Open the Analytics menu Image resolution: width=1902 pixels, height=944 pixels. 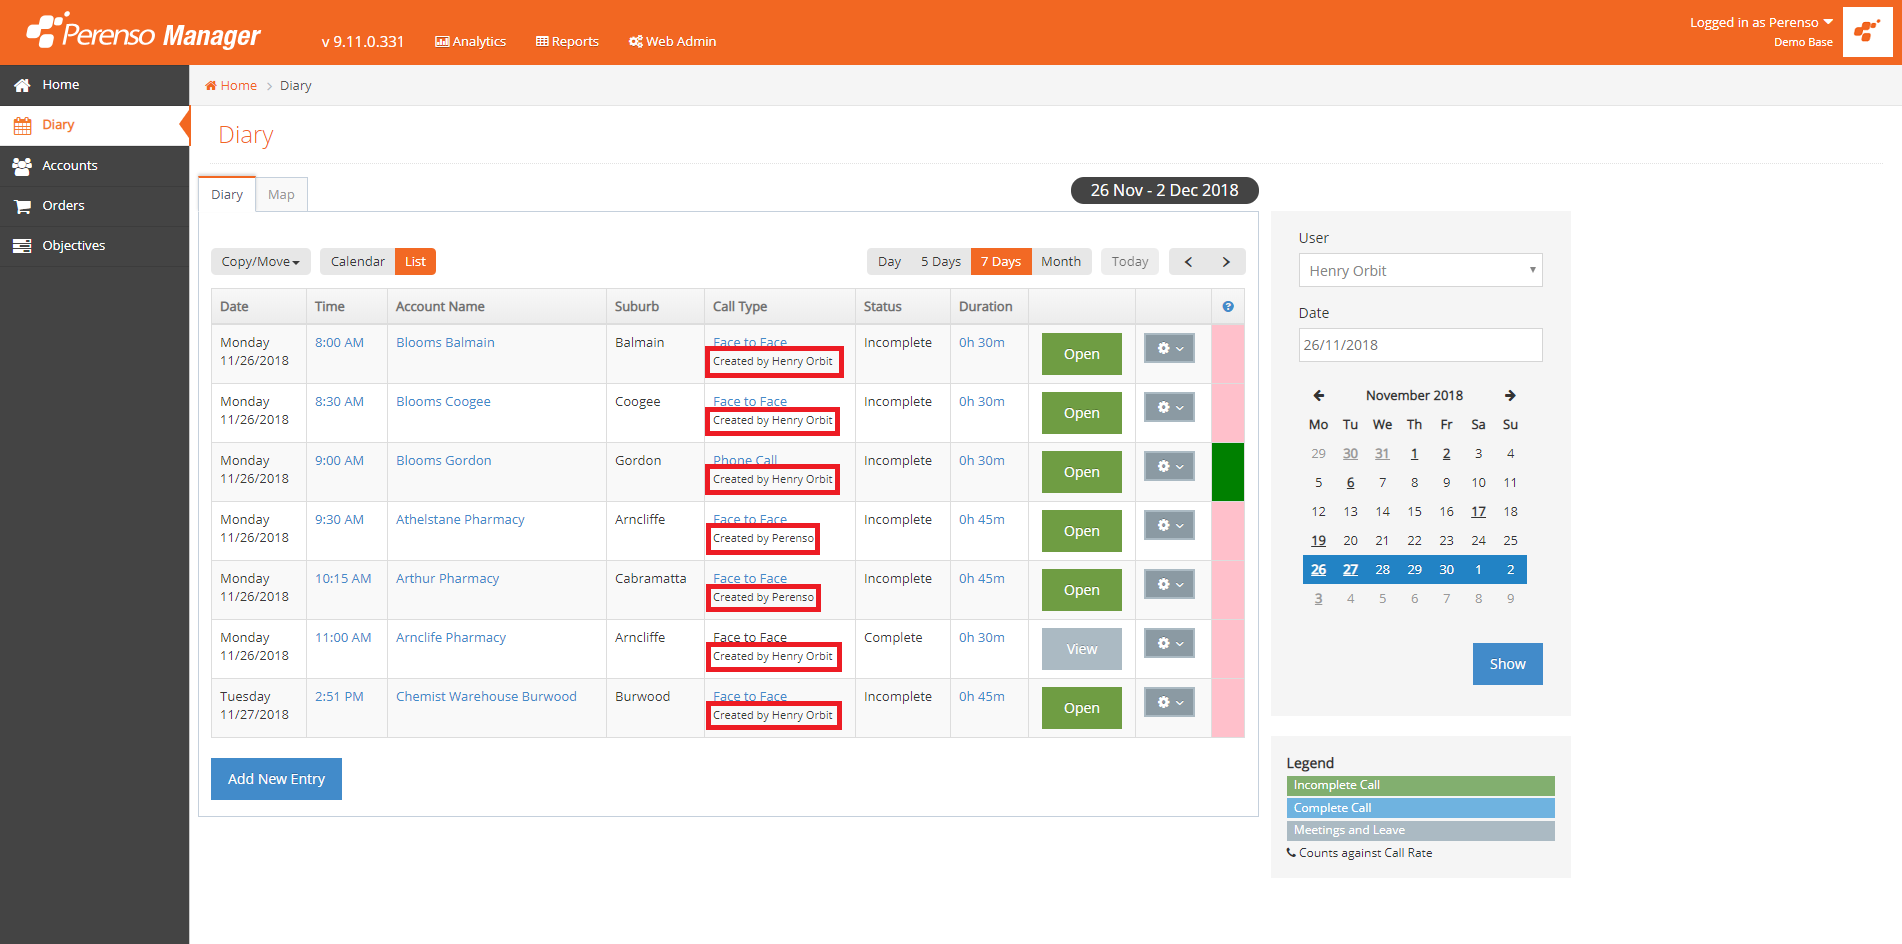[x=470, y=41]
